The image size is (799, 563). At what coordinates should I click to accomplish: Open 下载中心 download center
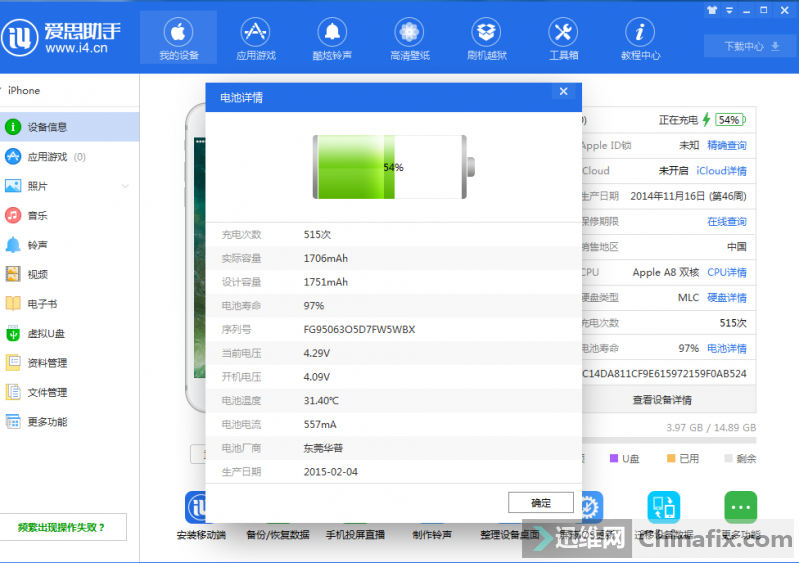click(x=752, y=46)
